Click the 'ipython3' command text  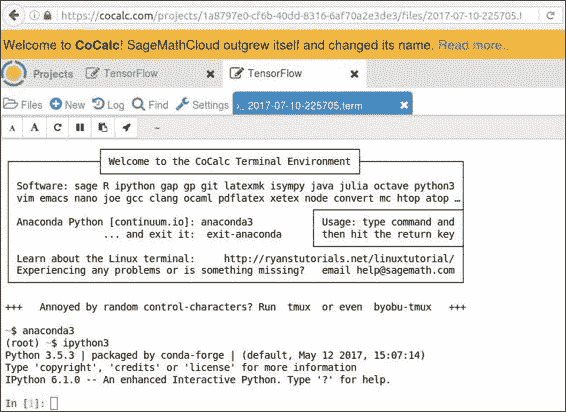coord(86,343)
